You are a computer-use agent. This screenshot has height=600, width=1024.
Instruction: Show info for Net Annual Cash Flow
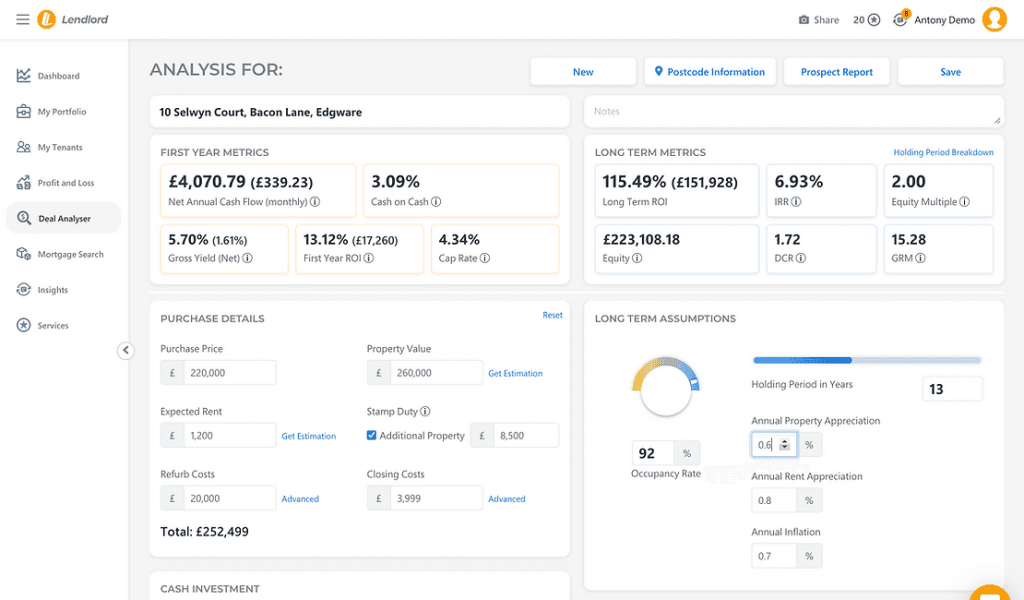click(x=315, y=202)
